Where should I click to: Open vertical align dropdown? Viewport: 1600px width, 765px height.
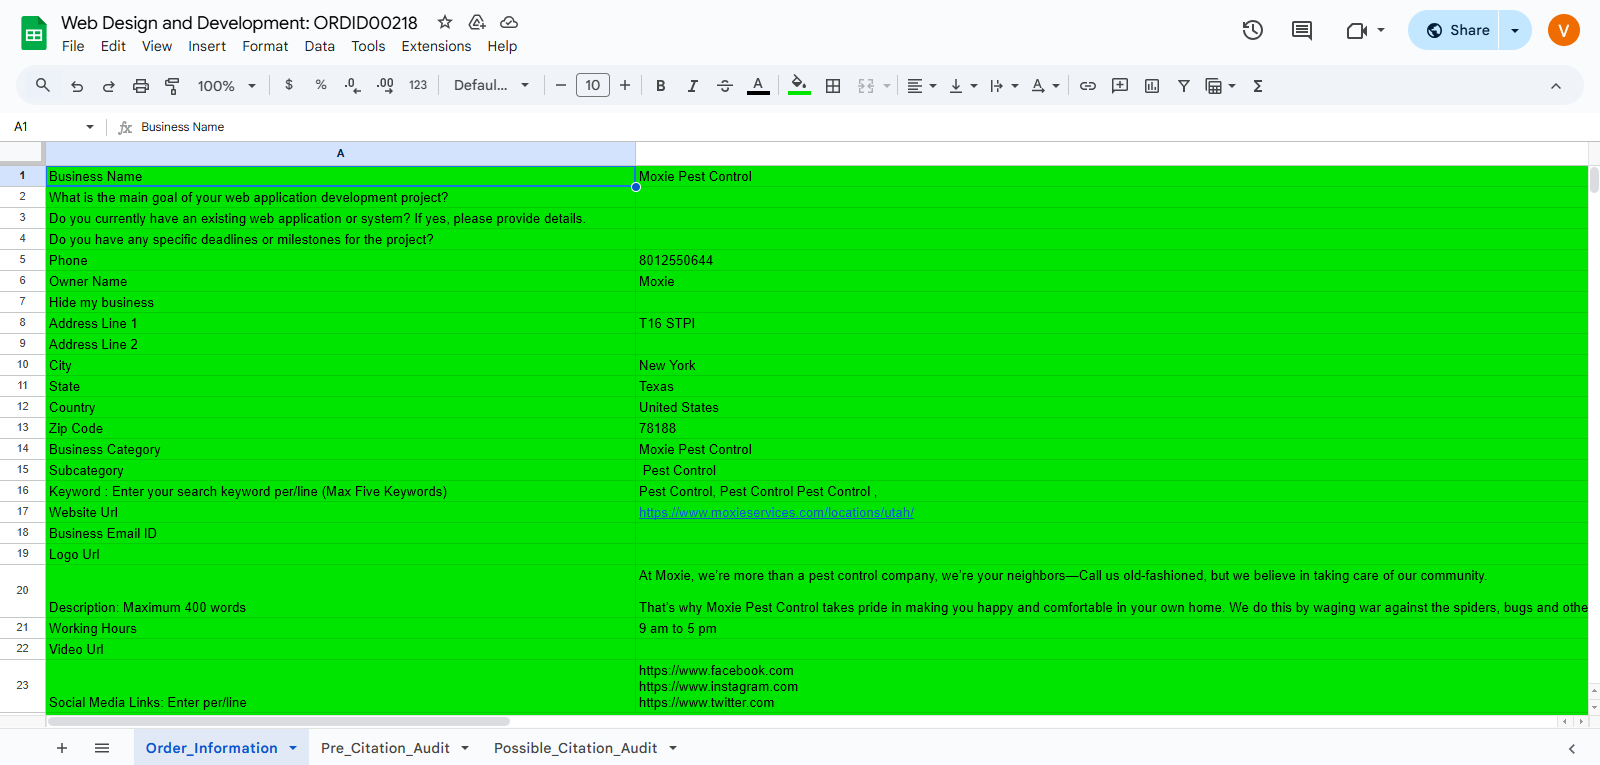point(963,86)
